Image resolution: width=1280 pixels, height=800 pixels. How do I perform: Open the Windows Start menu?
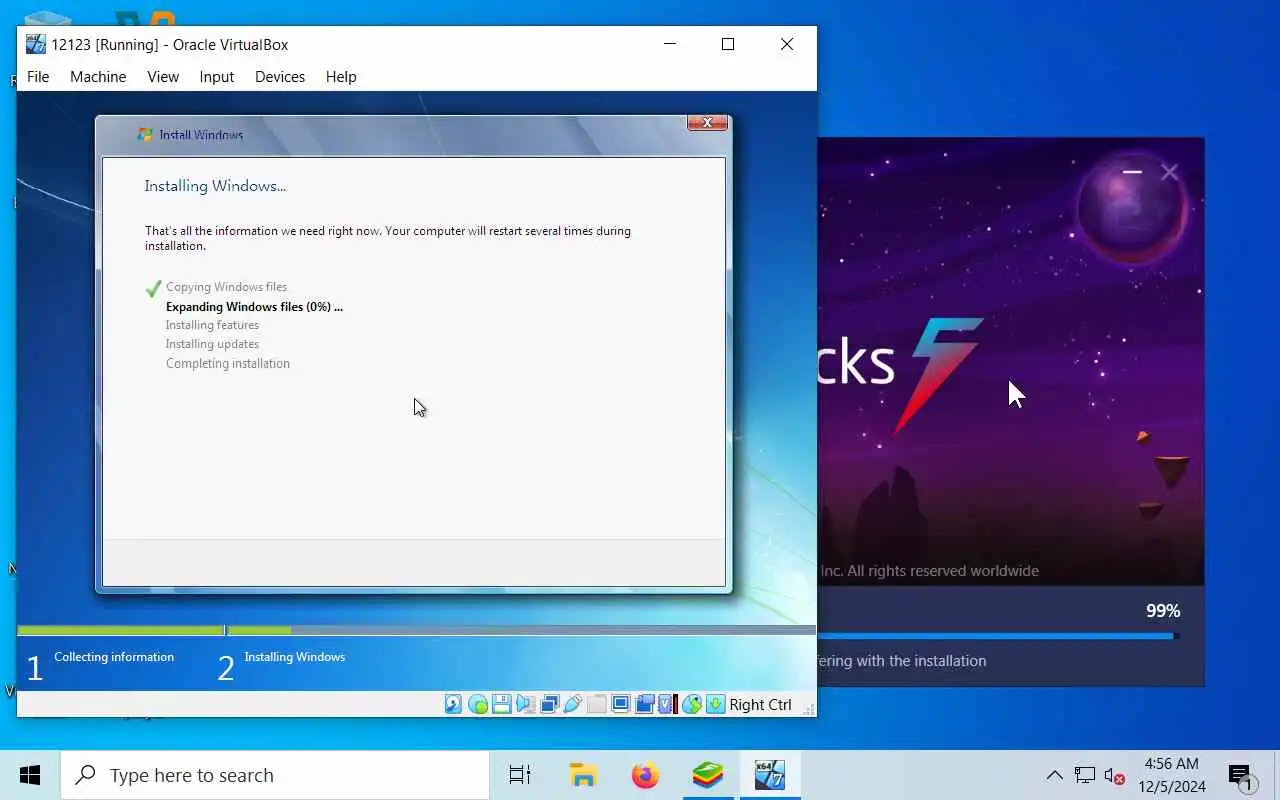[30, 775]
